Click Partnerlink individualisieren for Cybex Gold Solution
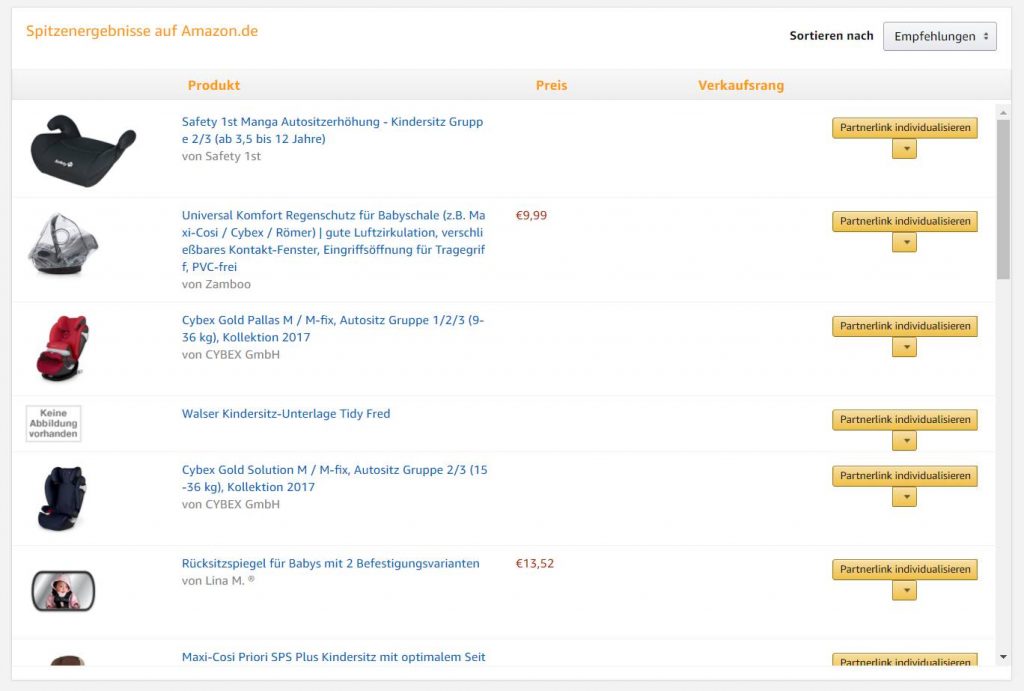 click(904, 475)
